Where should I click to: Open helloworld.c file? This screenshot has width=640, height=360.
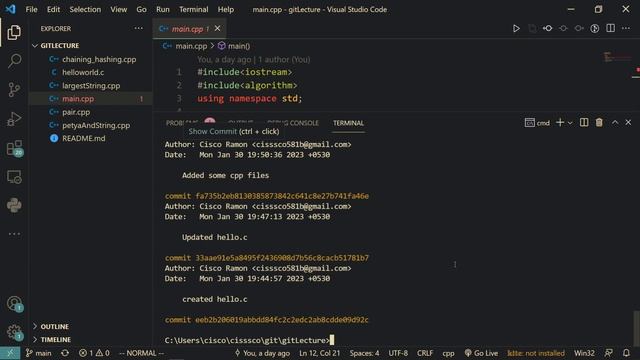tap(83, 72)
